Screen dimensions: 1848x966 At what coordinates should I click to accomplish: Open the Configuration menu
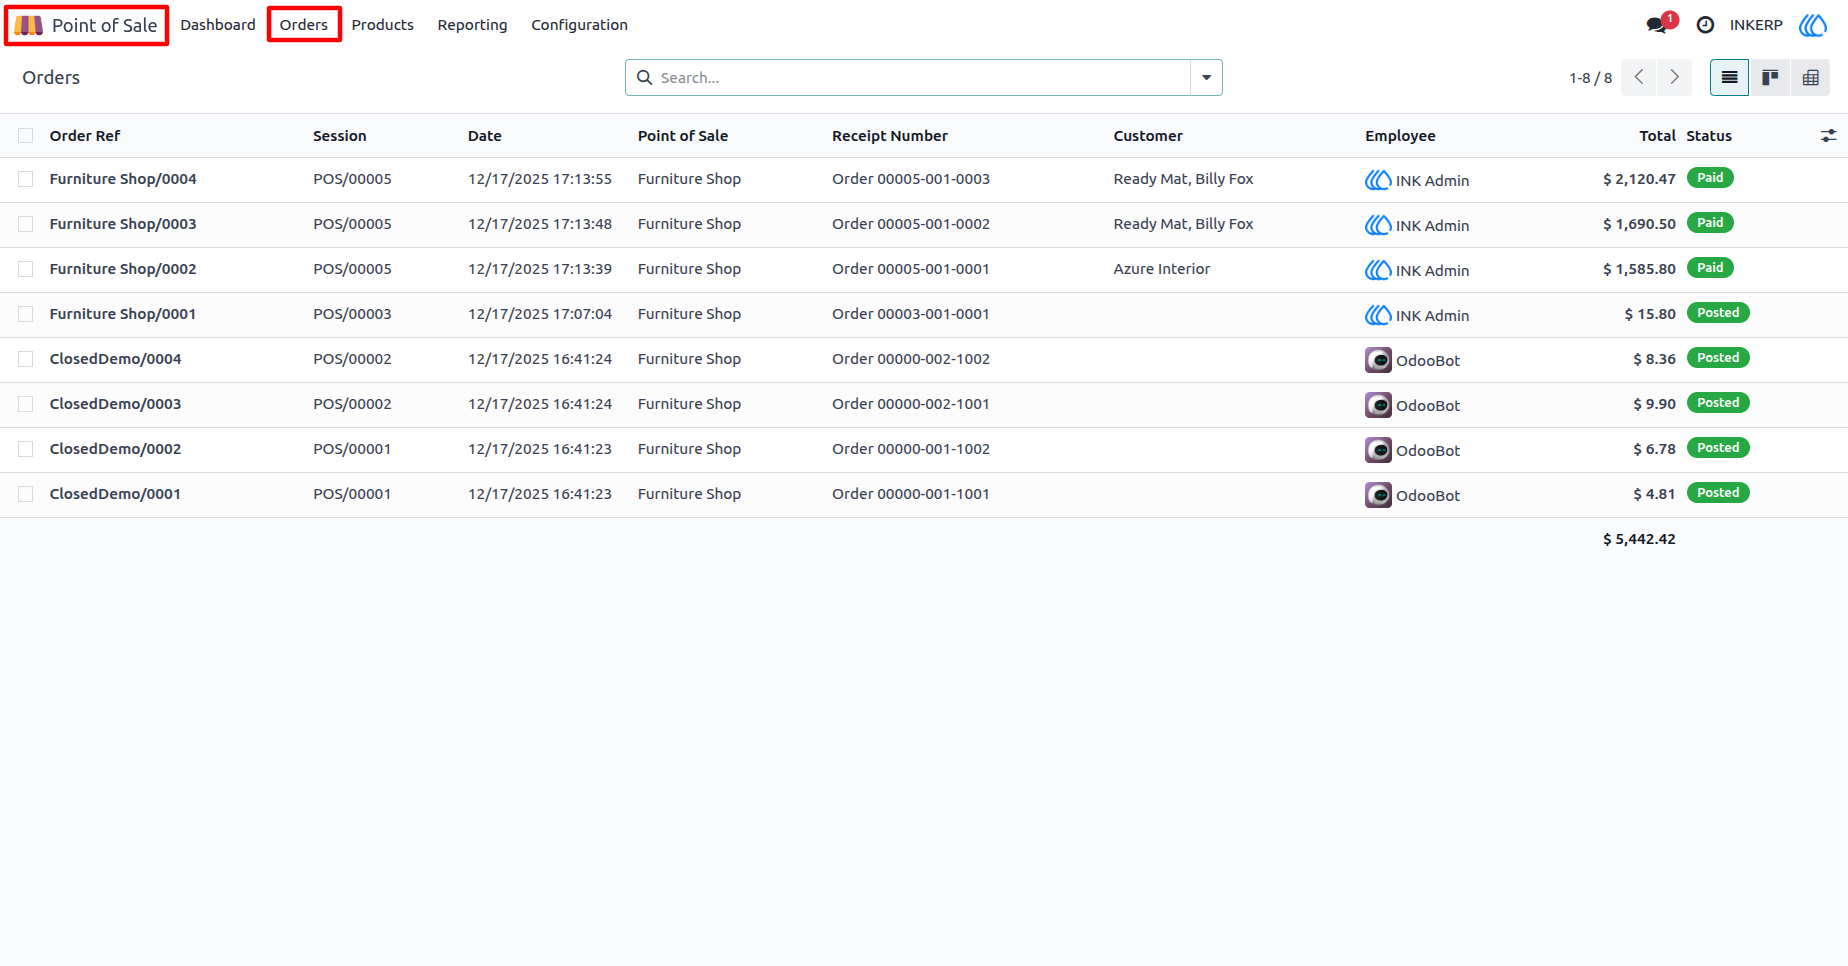pyautogui.click(x=579, y=25)
